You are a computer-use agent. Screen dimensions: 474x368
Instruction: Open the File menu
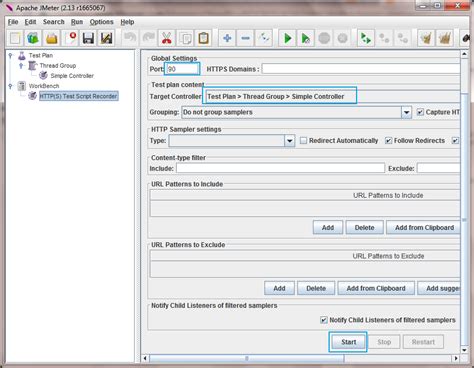[13, 22]
